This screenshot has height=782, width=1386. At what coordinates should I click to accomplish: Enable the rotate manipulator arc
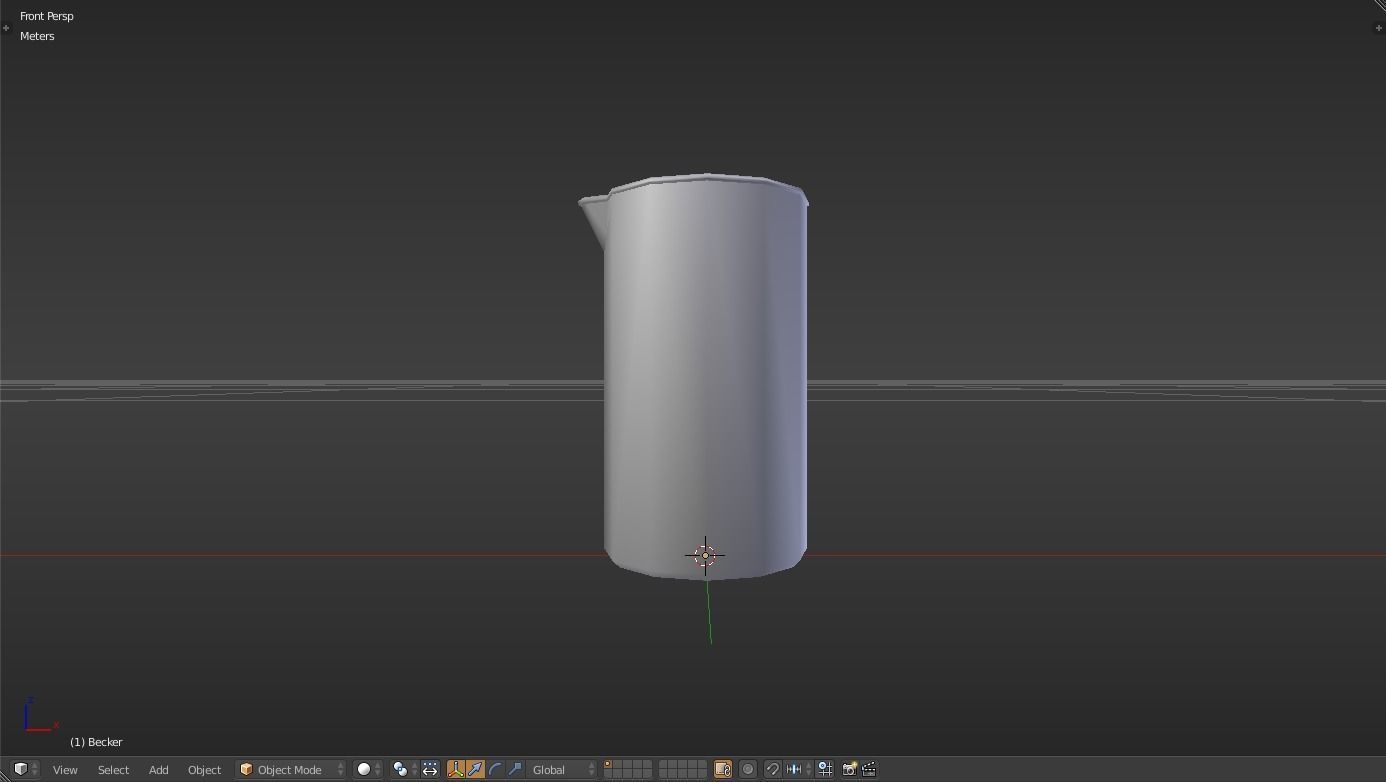point(495,769)
